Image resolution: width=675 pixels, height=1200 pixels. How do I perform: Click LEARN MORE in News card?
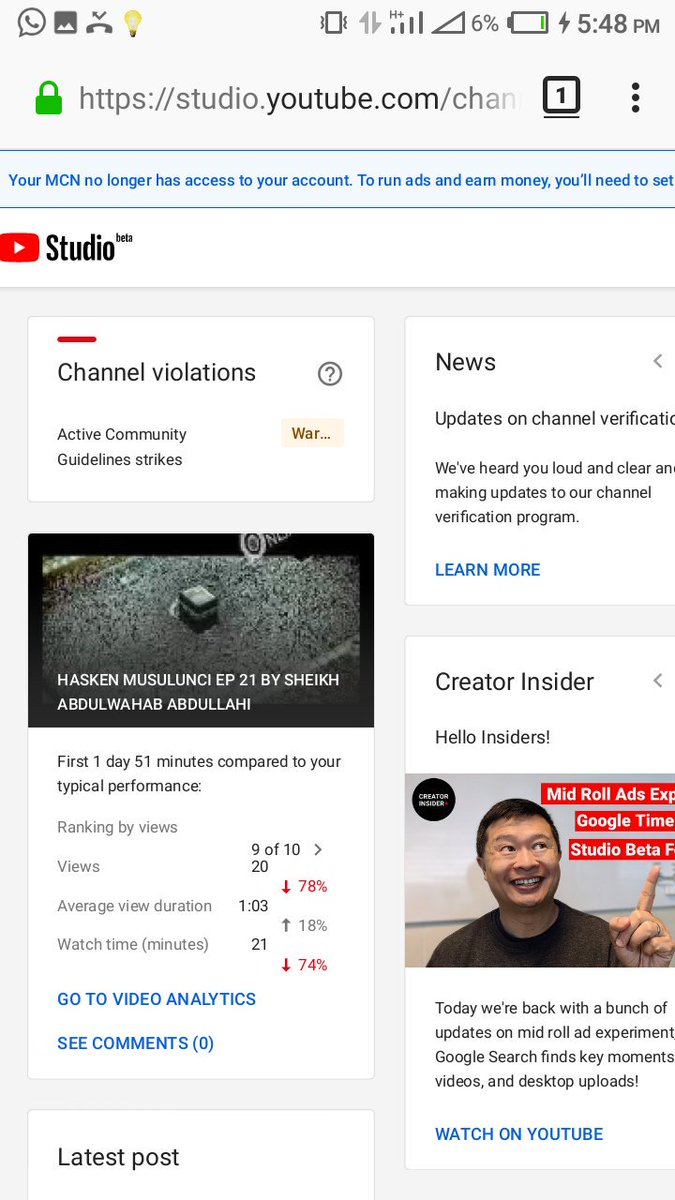click(x=487, y=570)
